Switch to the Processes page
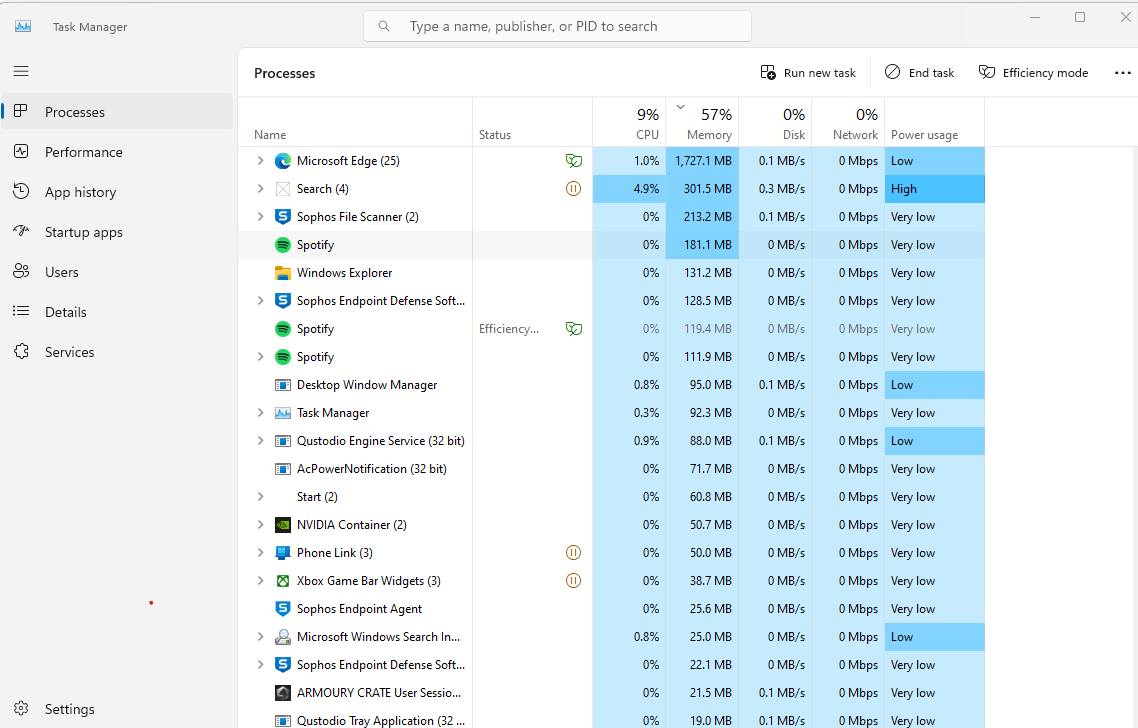This screenshot has height=728, width=1138. click(x=118, y=112)
